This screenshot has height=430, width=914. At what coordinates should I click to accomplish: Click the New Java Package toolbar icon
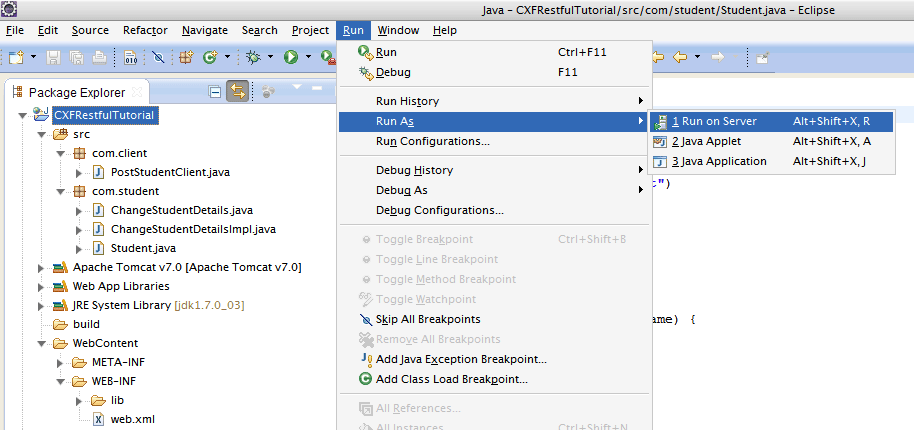pyautogui.click(x=186, y=58)
